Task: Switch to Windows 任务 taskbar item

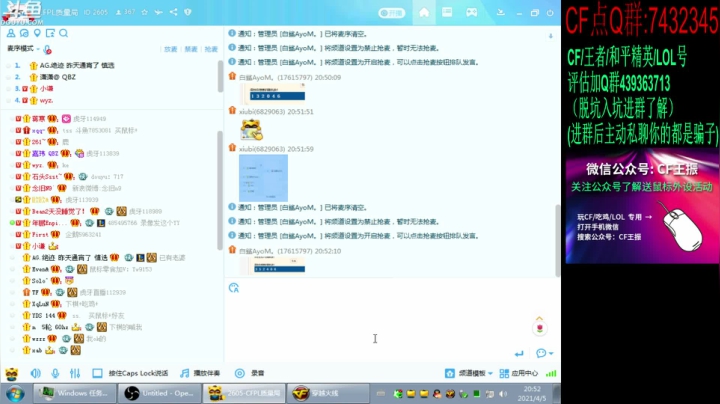Action: pyautogui.click(x=74, y=393)
